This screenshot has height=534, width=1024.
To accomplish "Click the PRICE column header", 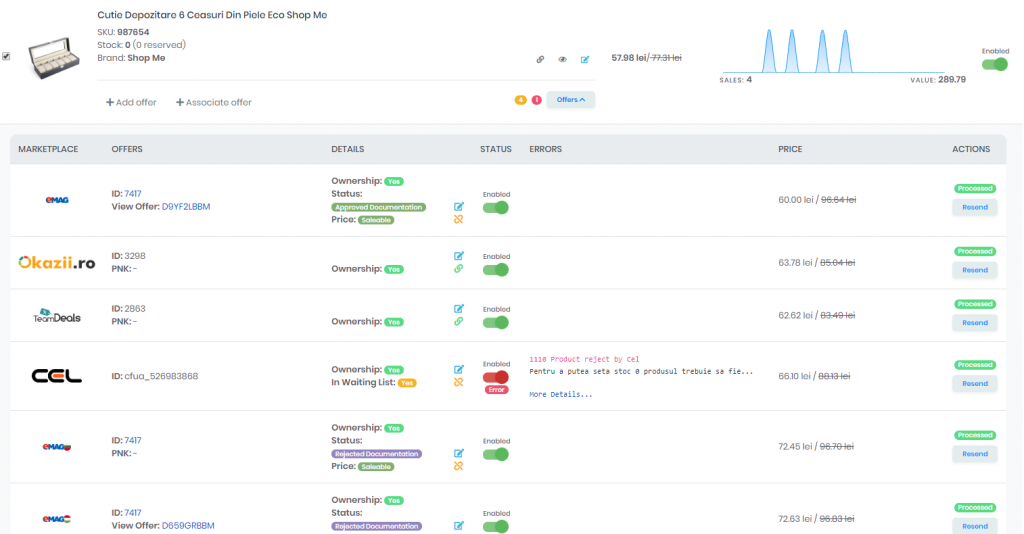I will [790, 149].
